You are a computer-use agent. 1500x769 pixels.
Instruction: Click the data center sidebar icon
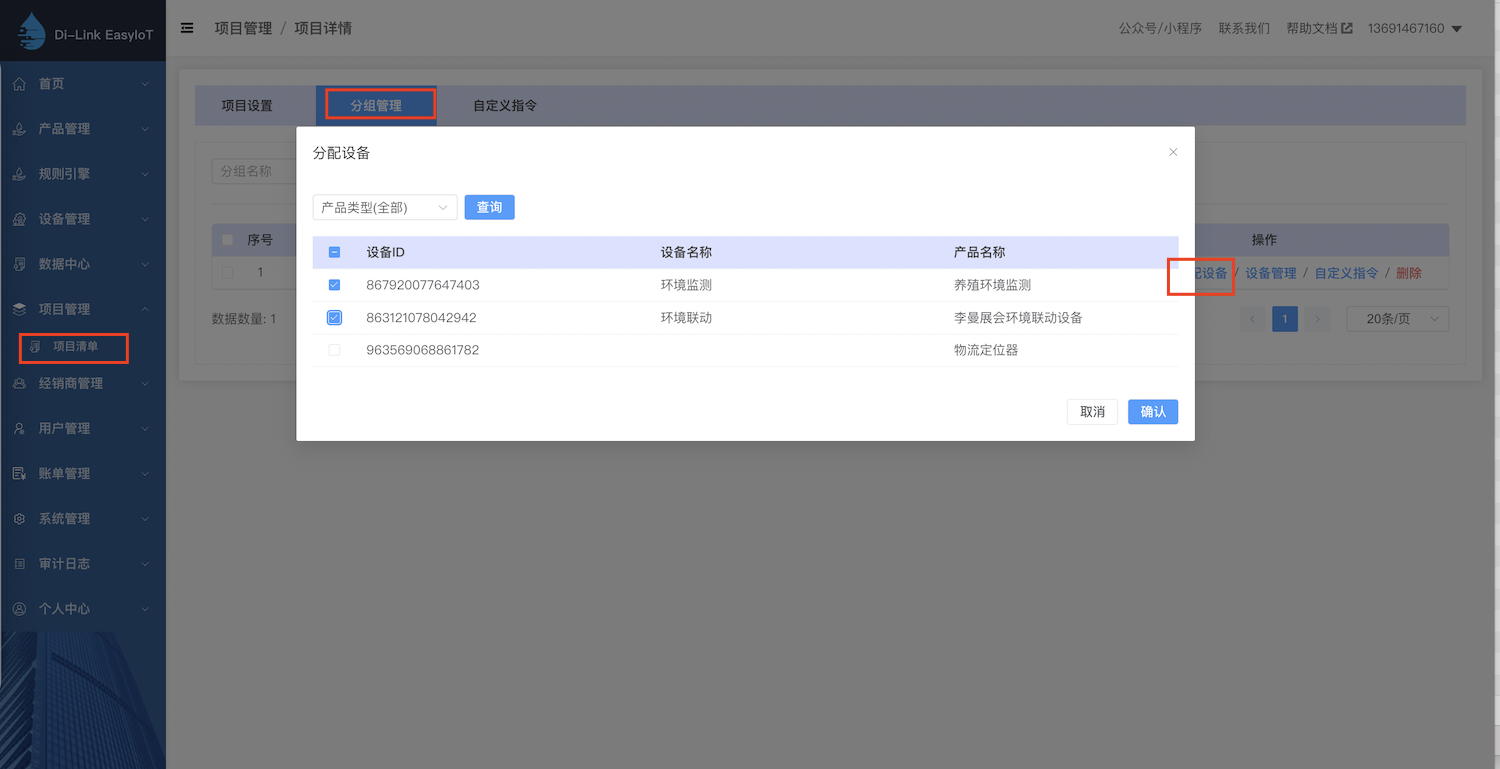point(19,264)
